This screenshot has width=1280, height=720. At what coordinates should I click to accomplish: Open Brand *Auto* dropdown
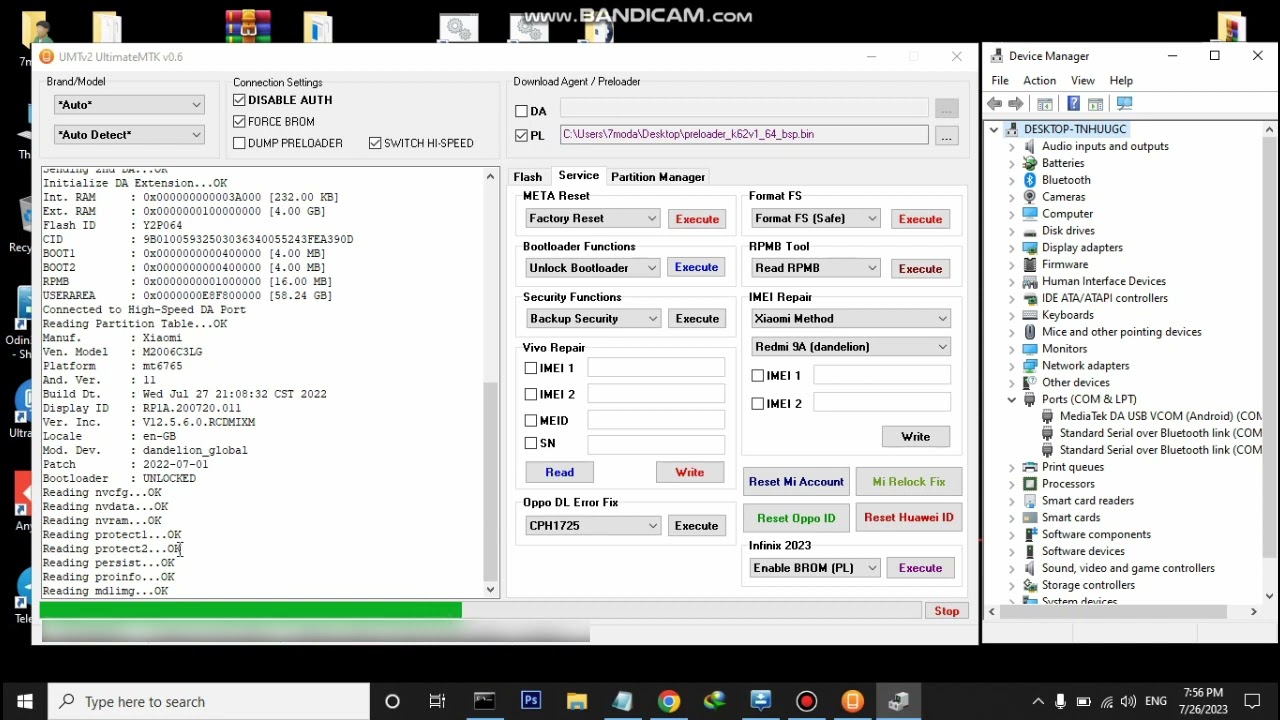pyautogui.click(x=129, y=104)
